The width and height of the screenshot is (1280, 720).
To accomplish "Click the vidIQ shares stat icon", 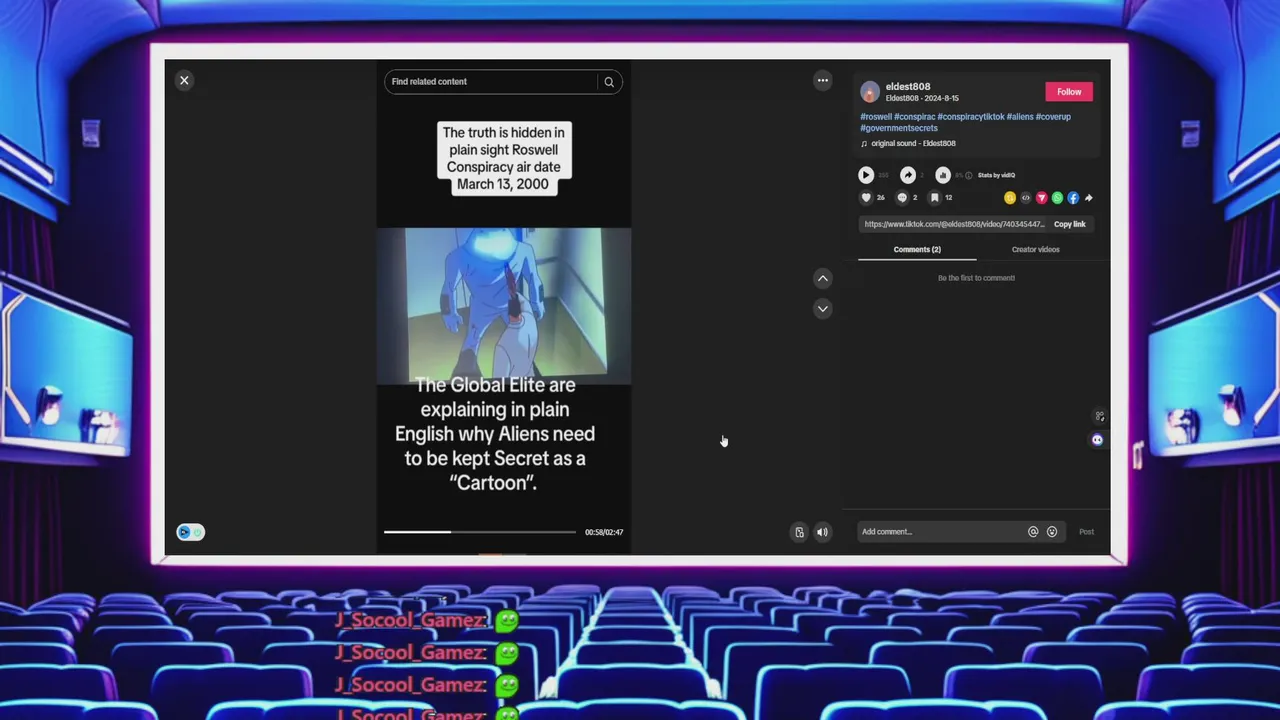I will pyautogui.click(x=908, y=175).
